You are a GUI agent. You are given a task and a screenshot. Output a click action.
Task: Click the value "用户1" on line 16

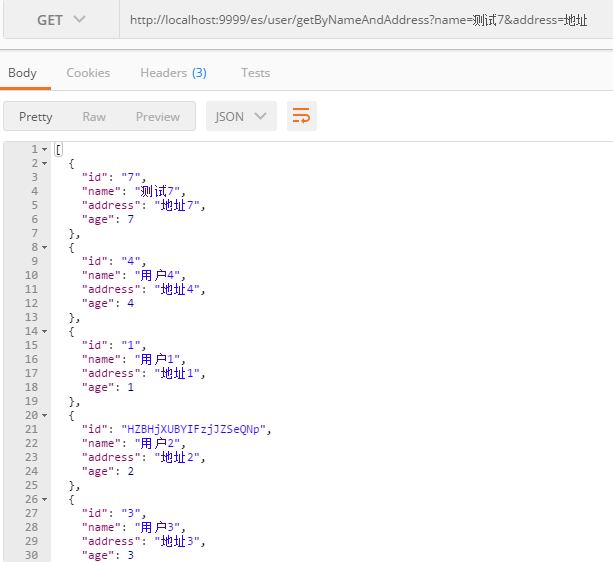(157, 359)
